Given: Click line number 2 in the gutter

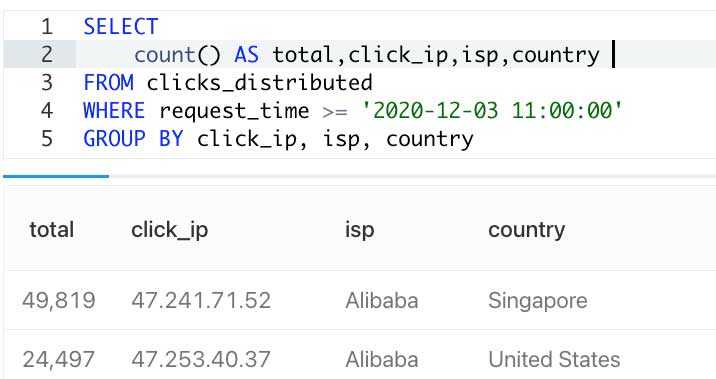Looking at the screenshot, I should (x=47, y=54).
